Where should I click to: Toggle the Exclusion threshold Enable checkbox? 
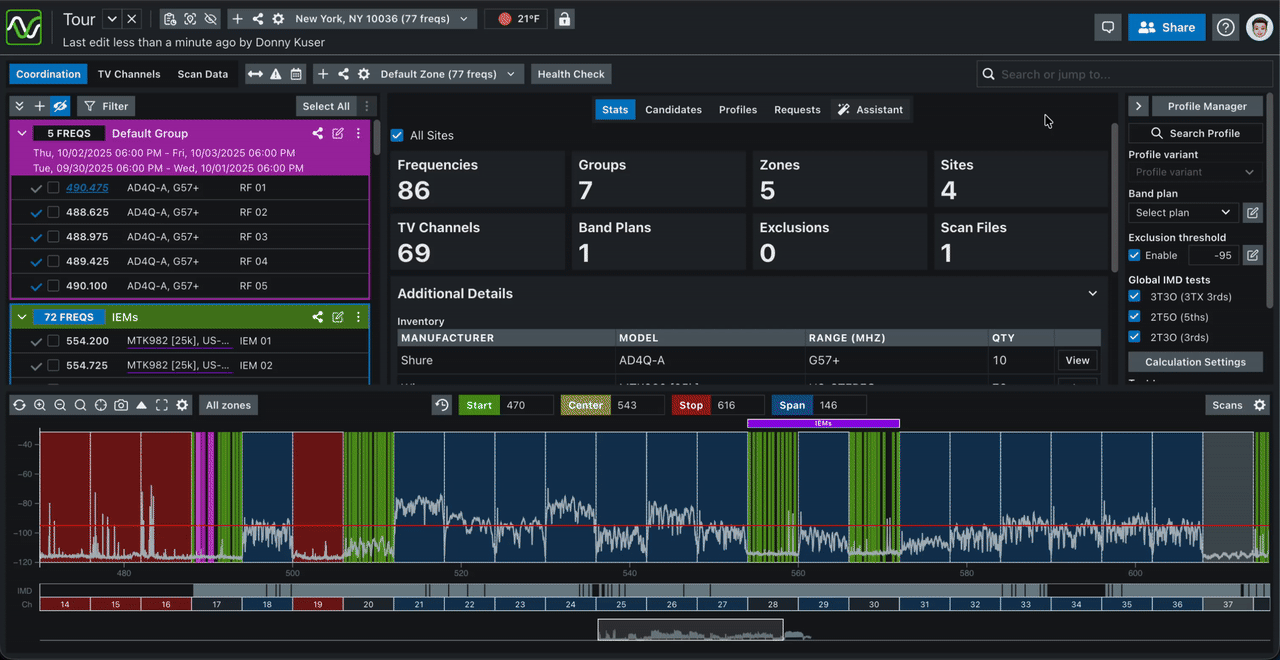(x=1134, y=256)
